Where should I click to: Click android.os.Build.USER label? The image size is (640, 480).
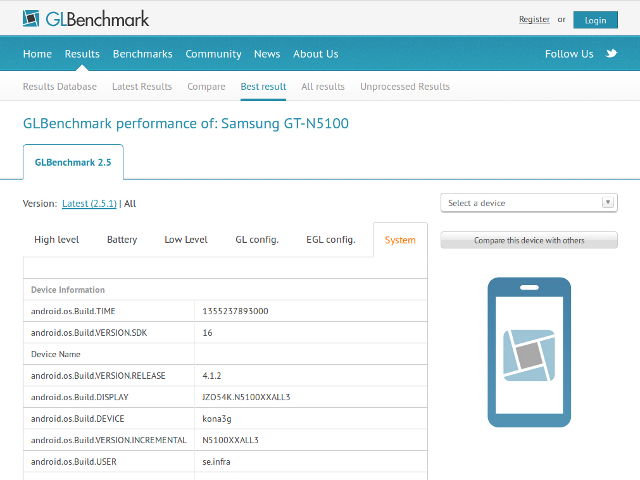tap(73, 462)
